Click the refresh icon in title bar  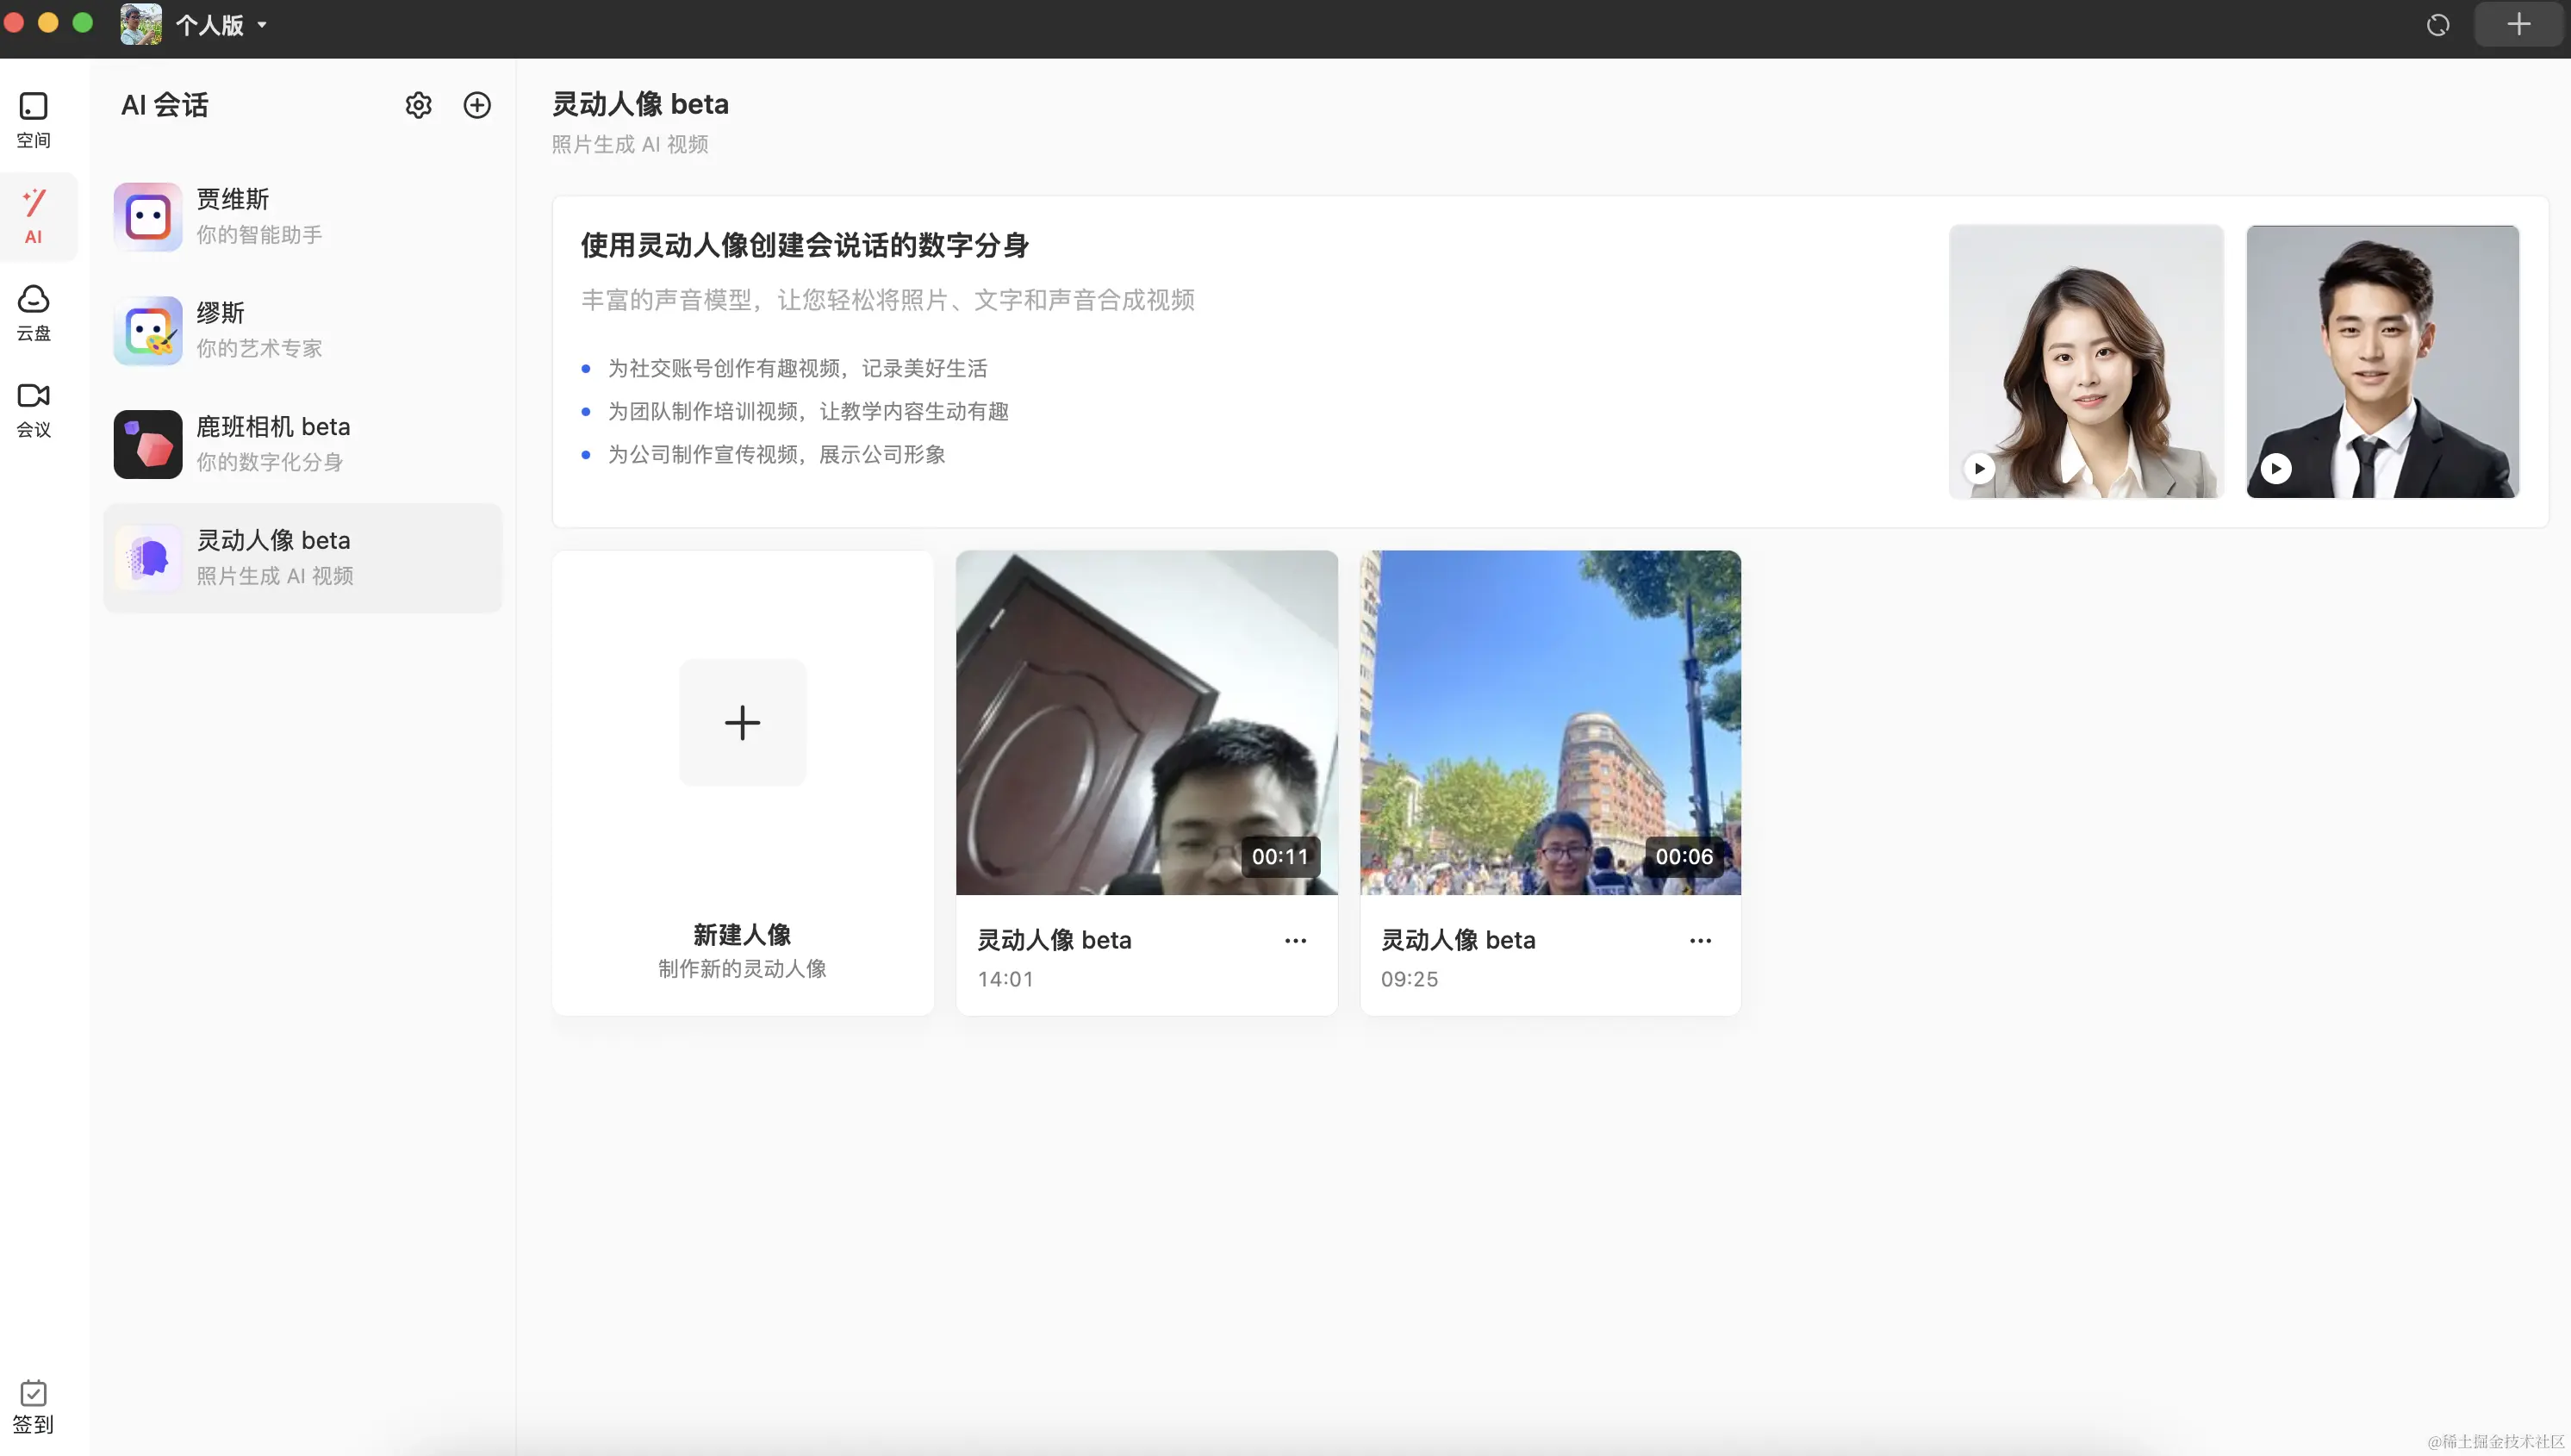tap(2437, 25)
